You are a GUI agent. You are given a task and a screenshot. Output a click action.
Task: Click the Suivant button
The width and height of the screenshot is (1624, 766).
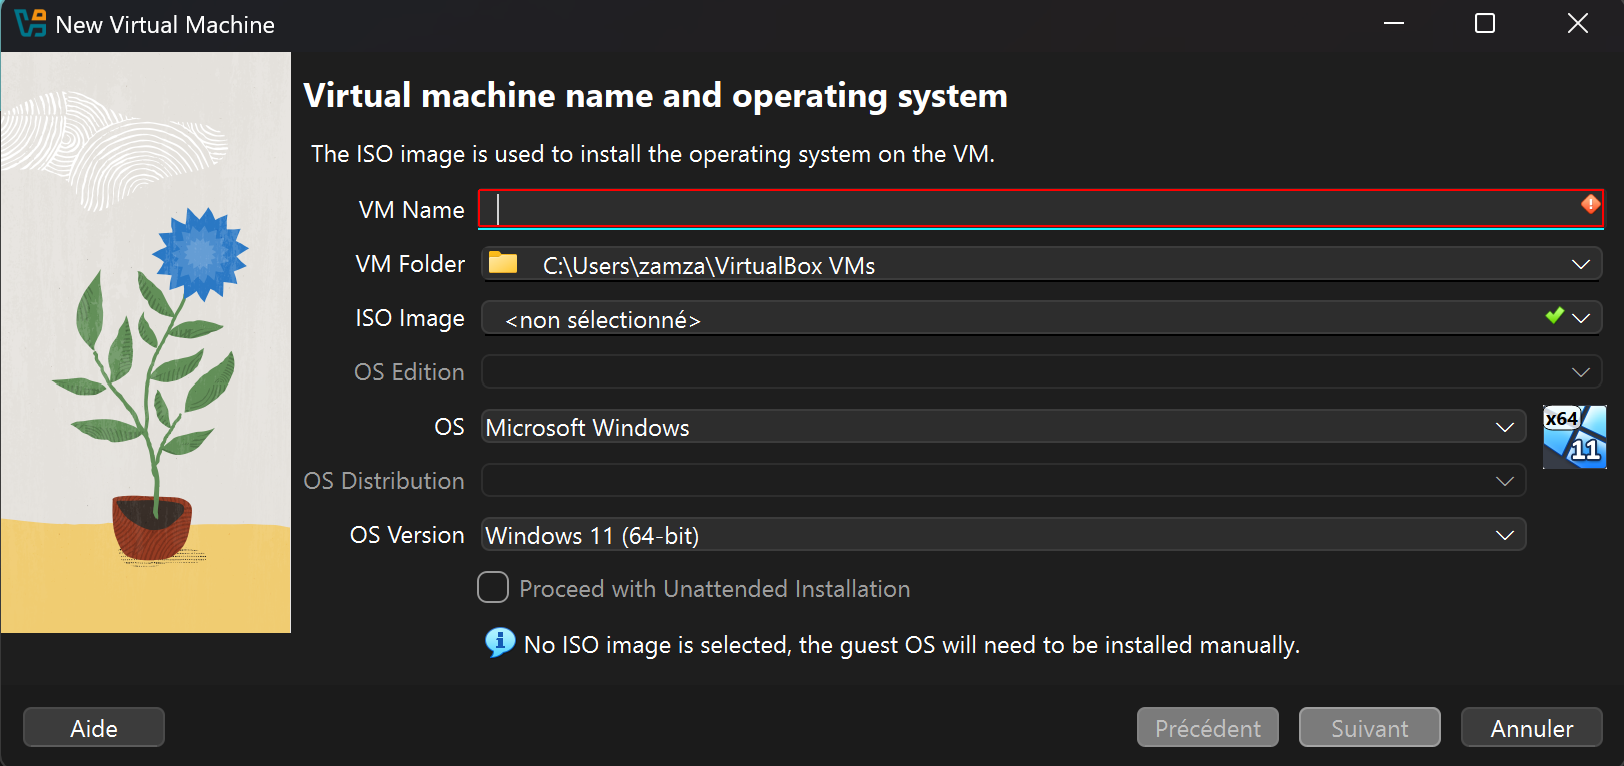(1370, 728)
